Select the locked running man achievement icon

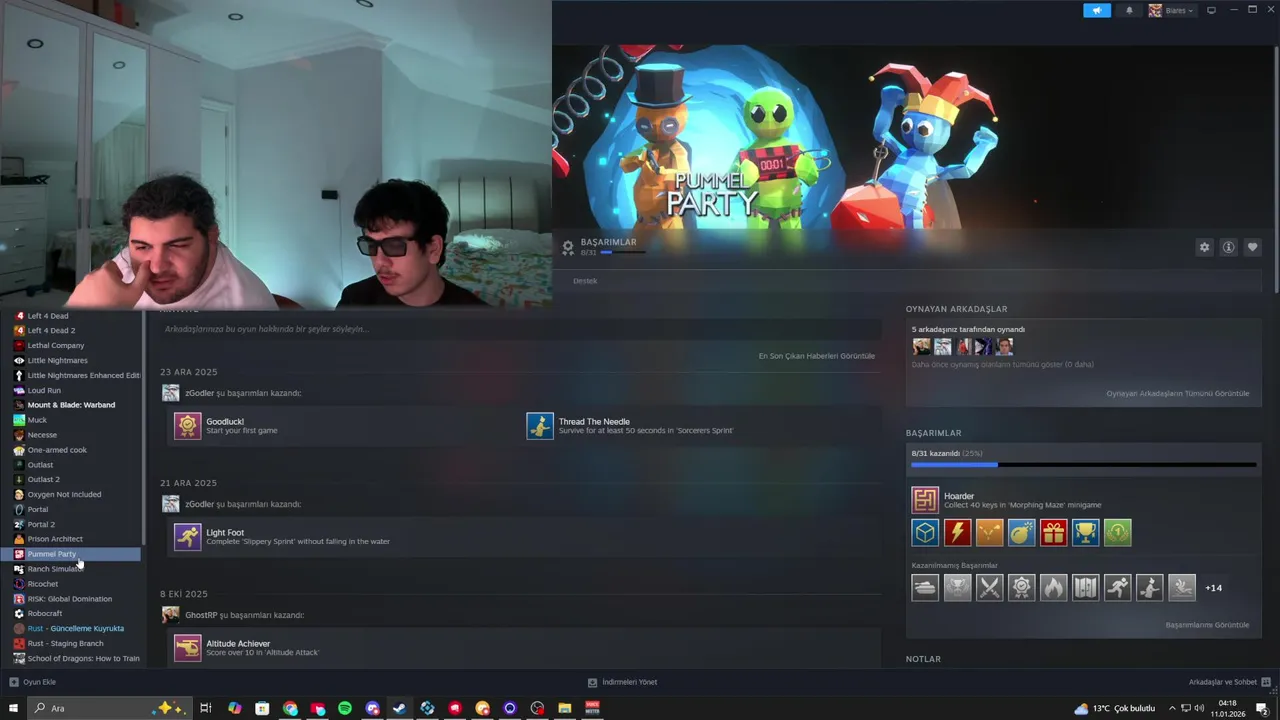coord(1117,588)
